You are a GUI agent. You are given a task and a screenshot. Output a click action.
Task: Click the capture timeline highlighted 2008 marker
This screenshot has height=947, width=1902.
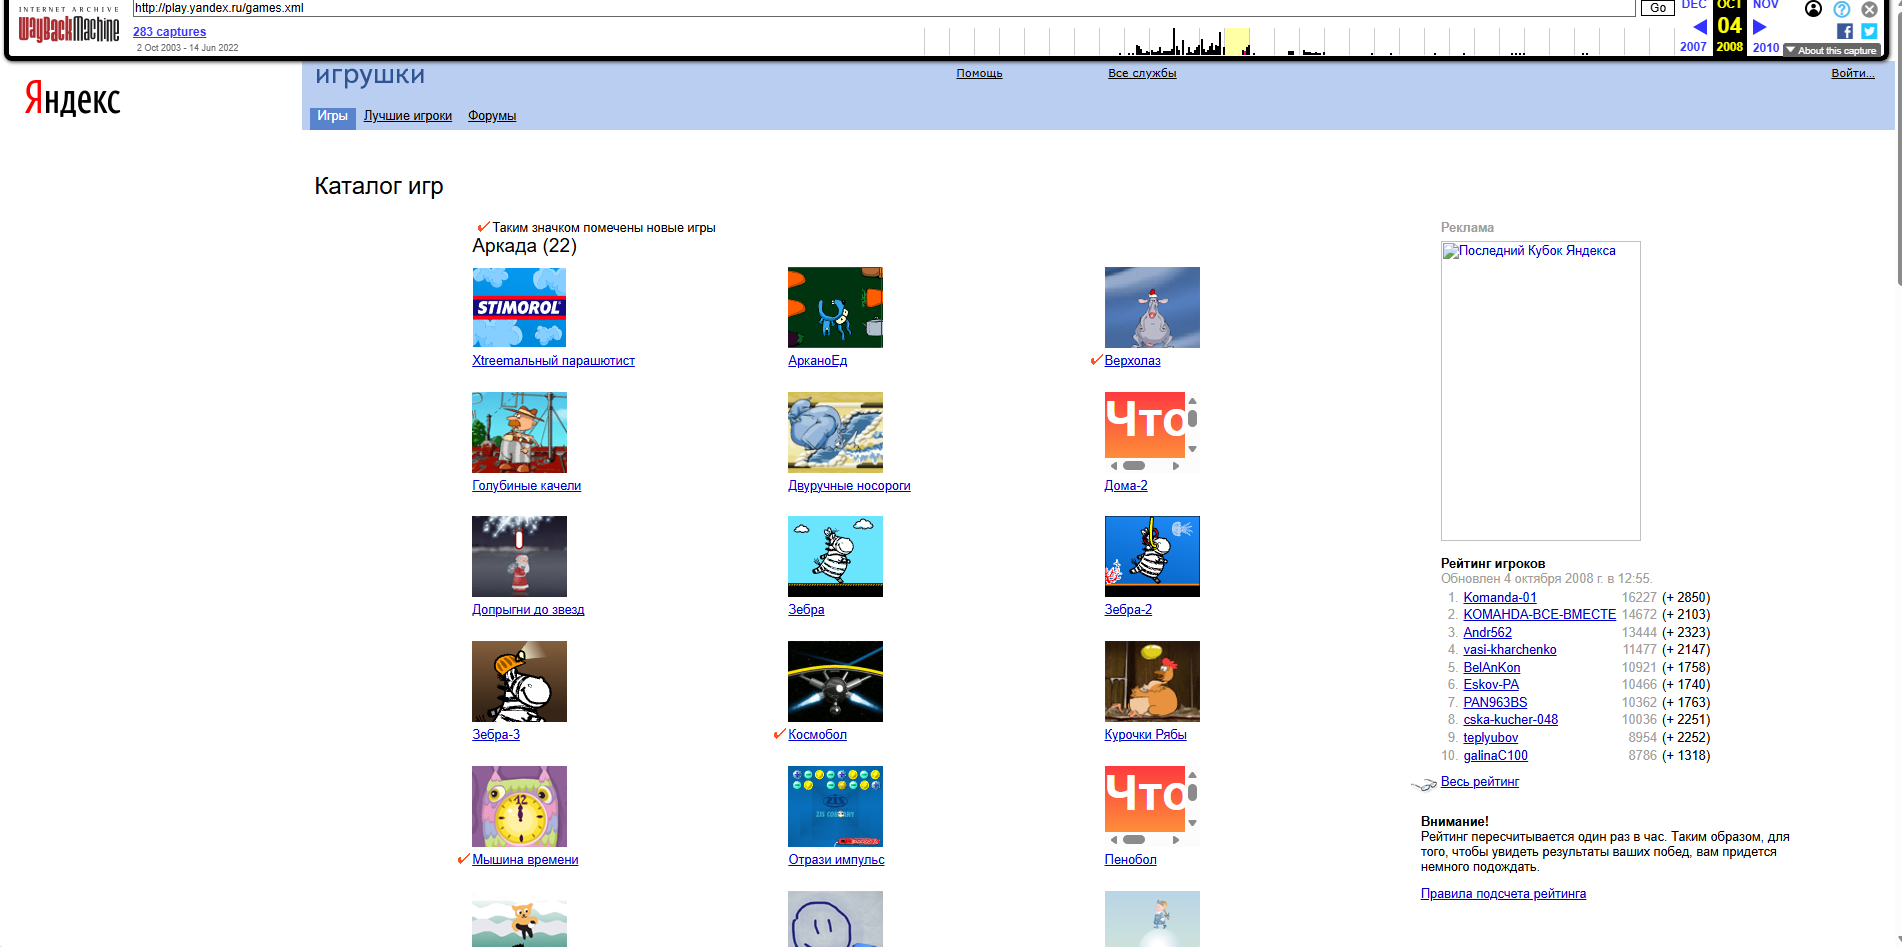[1237, 41]
